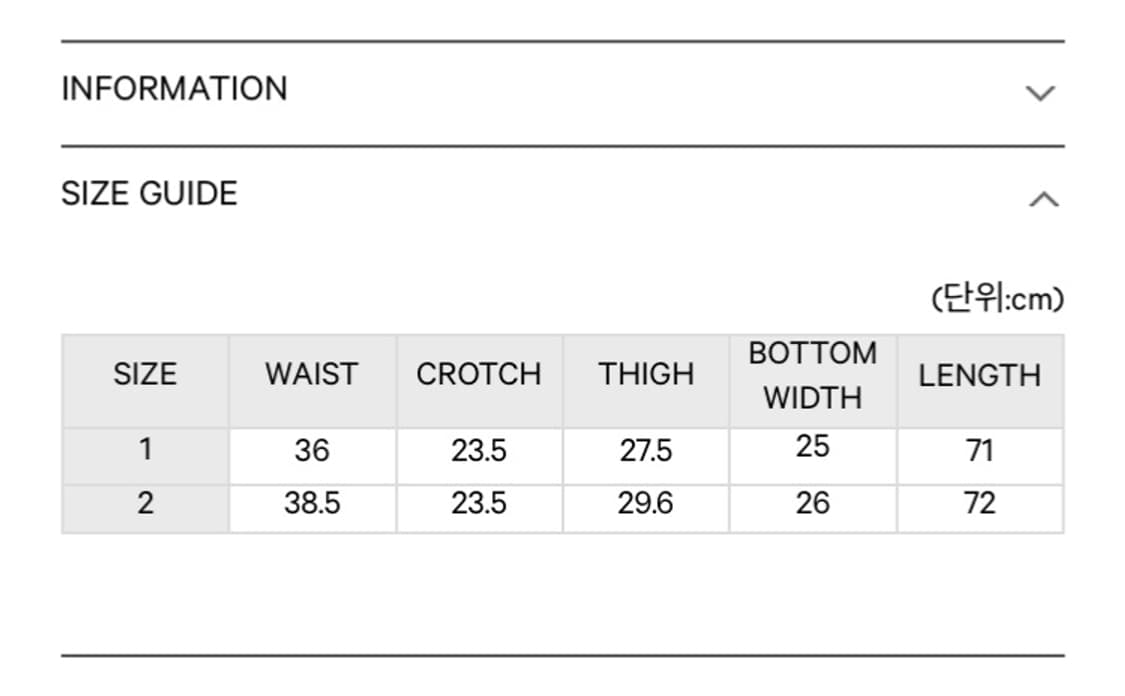Click the size 2 row label
The image size is (1125, 696).
click(x=145, y=509)
